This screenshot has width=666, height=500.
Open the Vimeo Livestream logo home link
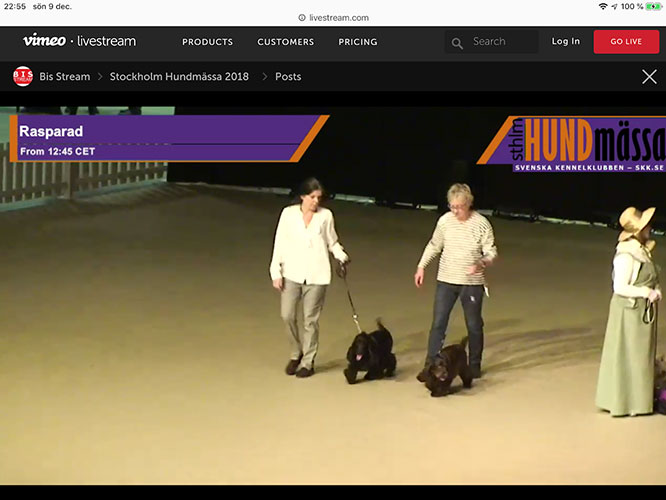pos(79,41)
